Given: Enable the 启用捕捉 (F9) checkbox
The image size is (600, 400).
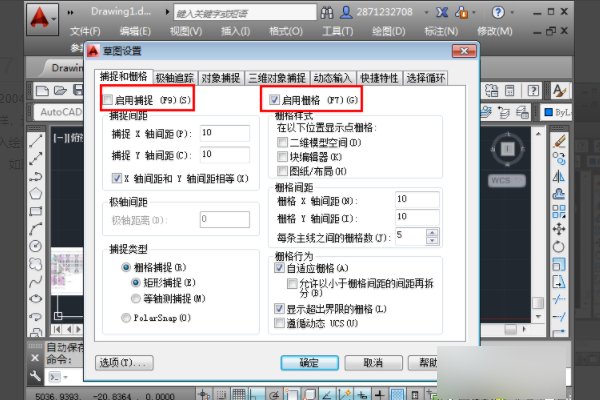Looking at the screenshot, I should (108, 100).
